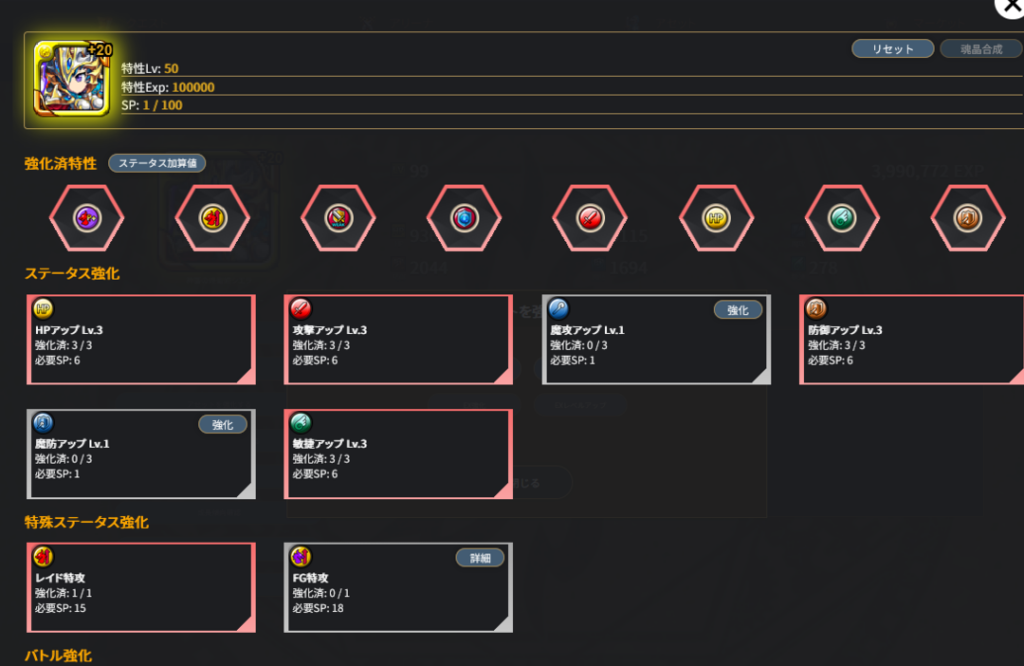Open 詳細 for the FG特攻 trait
This screenshot has width=1024, height=666.
point(479,558)
